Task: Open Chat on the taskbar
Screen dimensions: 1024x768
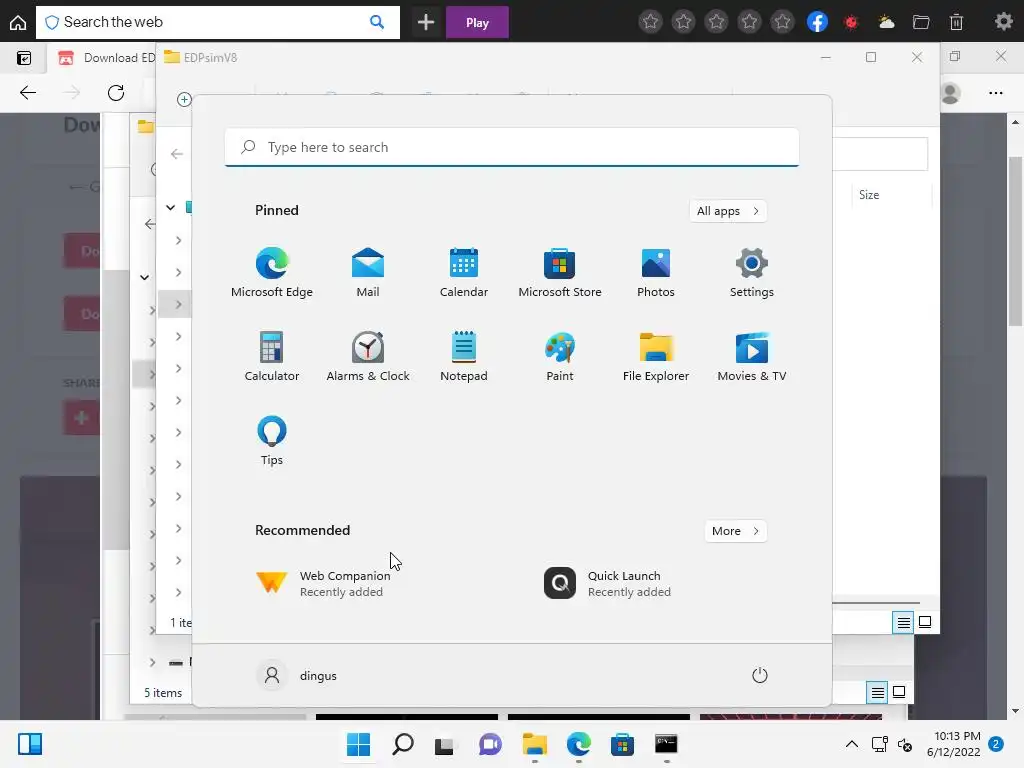Action: [x=490, y=744]
